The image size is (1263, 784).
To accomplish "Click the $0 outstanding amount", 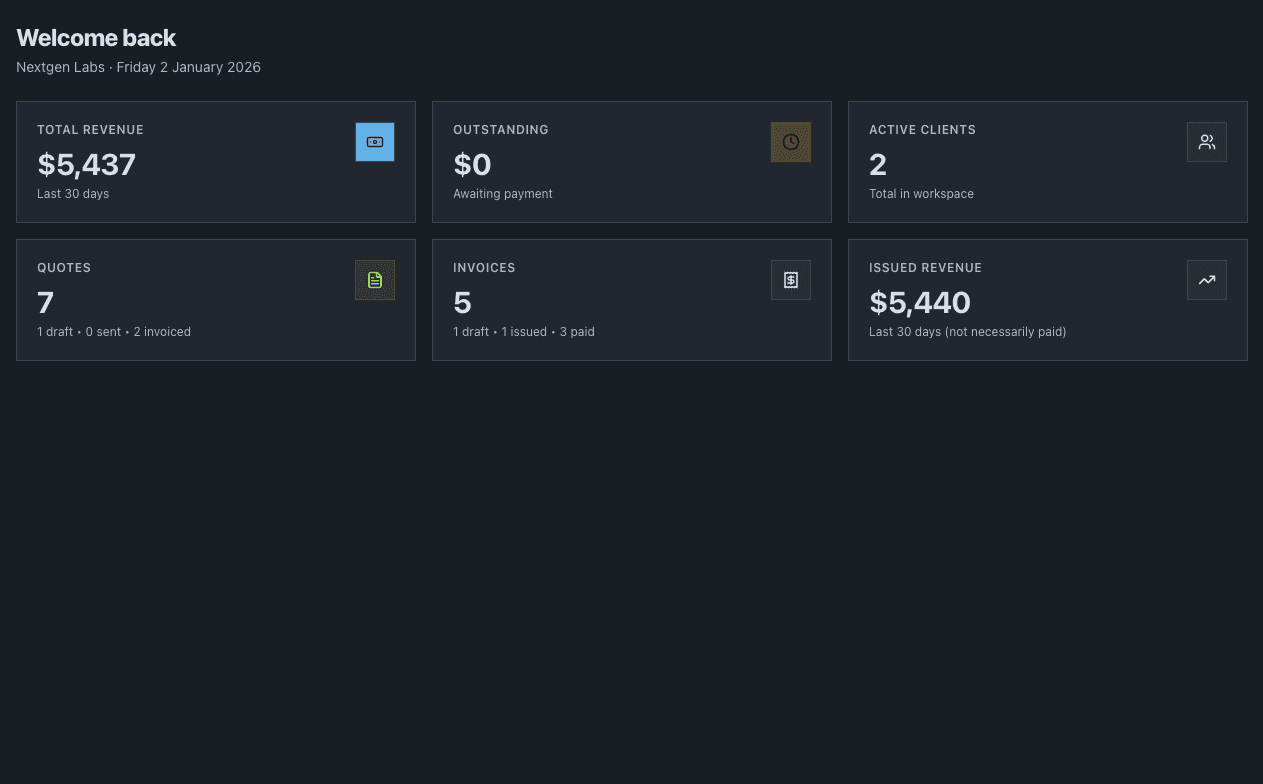I will [472, 164].
